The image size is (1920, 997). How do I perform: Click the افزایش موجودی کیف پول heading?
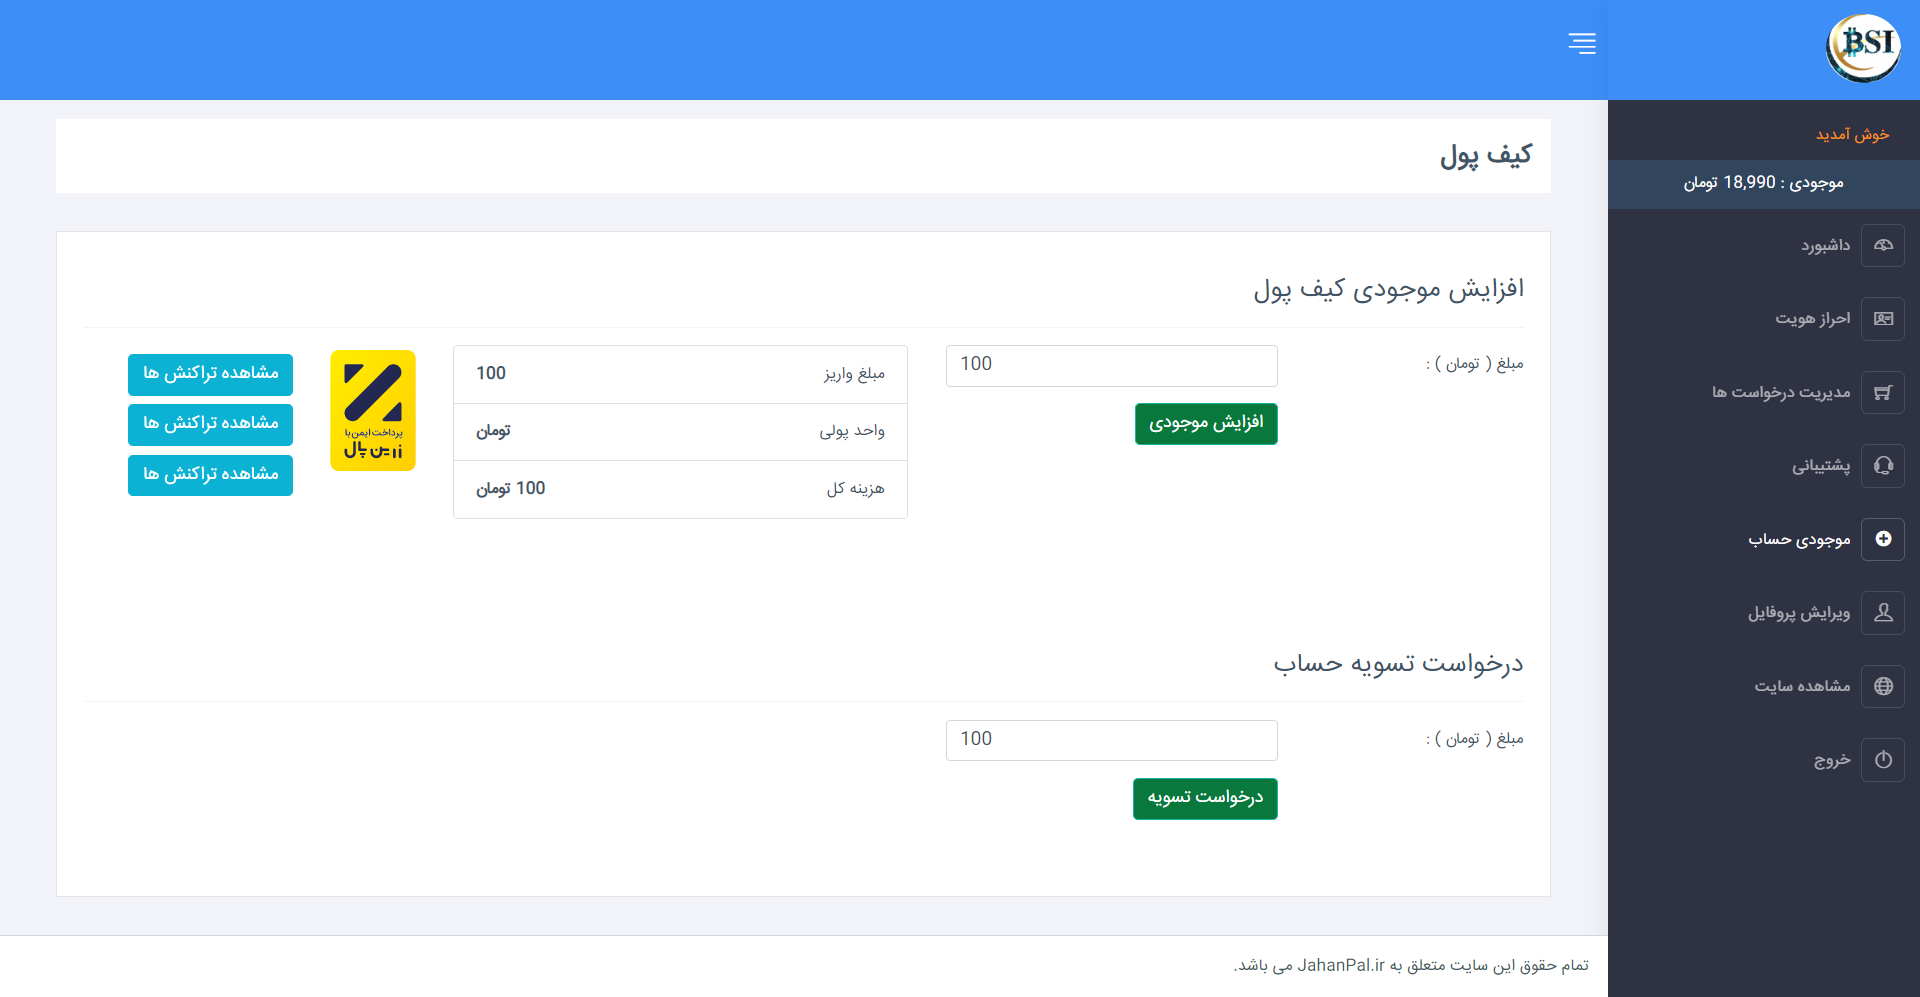coord(1389,289)
